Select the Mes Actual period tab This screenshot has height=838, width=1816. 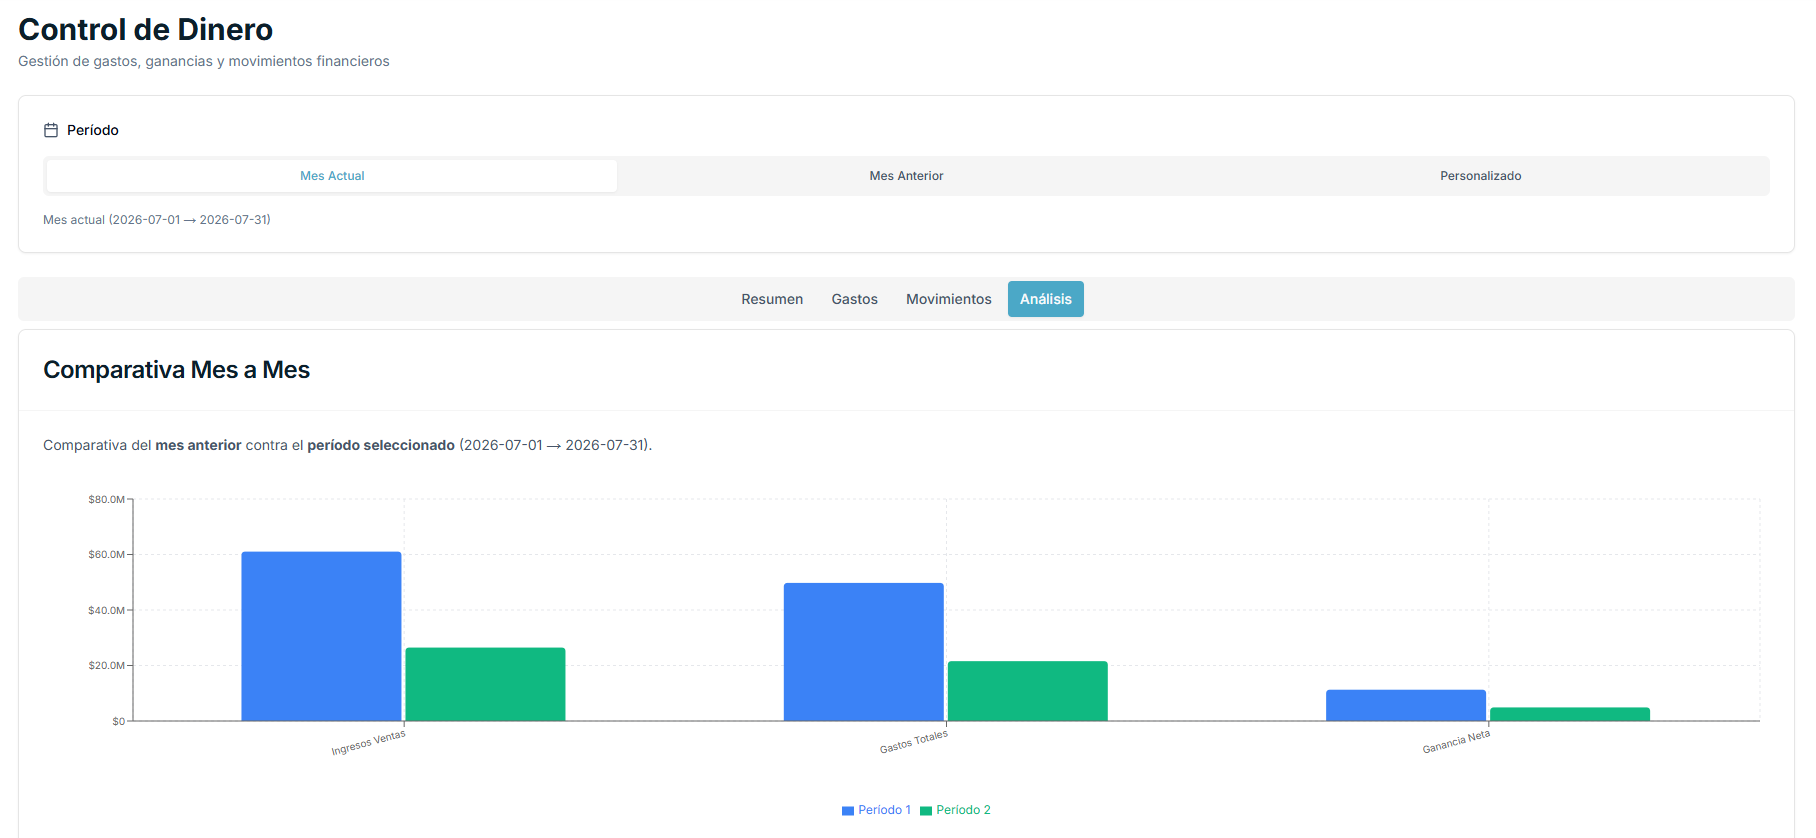tap(332, 176)
